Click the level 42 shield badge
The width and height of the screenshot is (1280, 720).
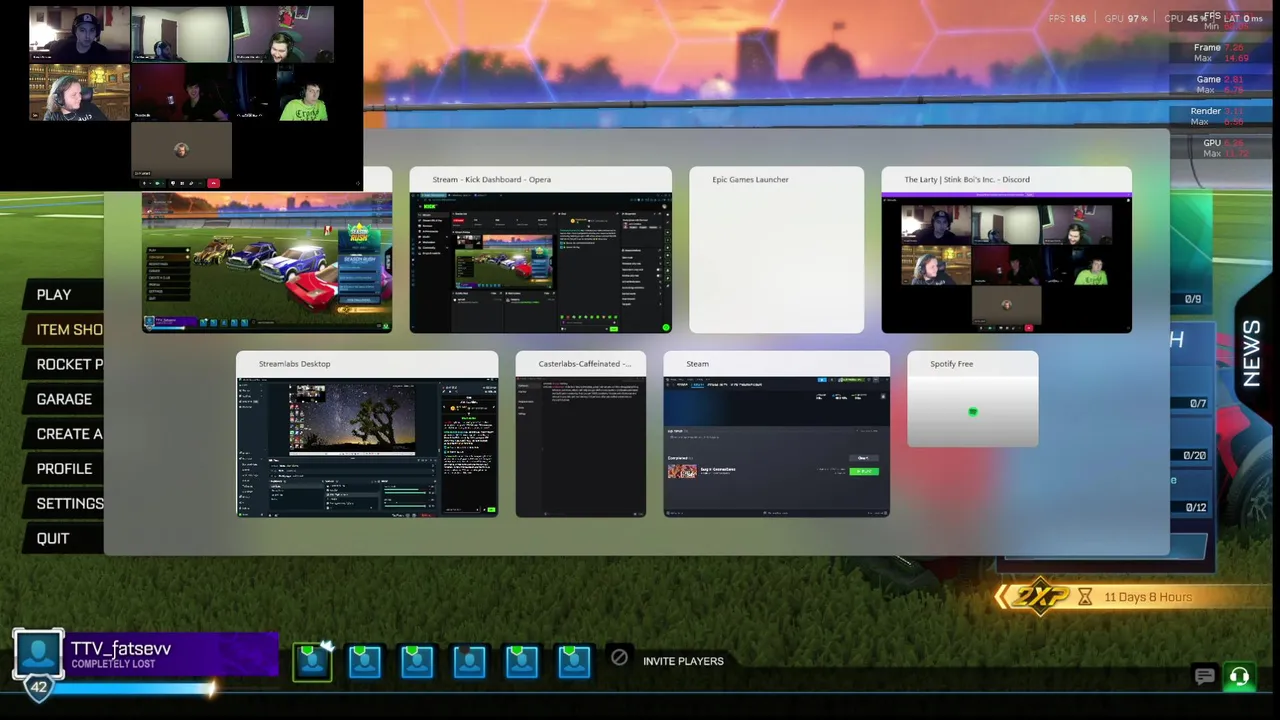[38, 688]
